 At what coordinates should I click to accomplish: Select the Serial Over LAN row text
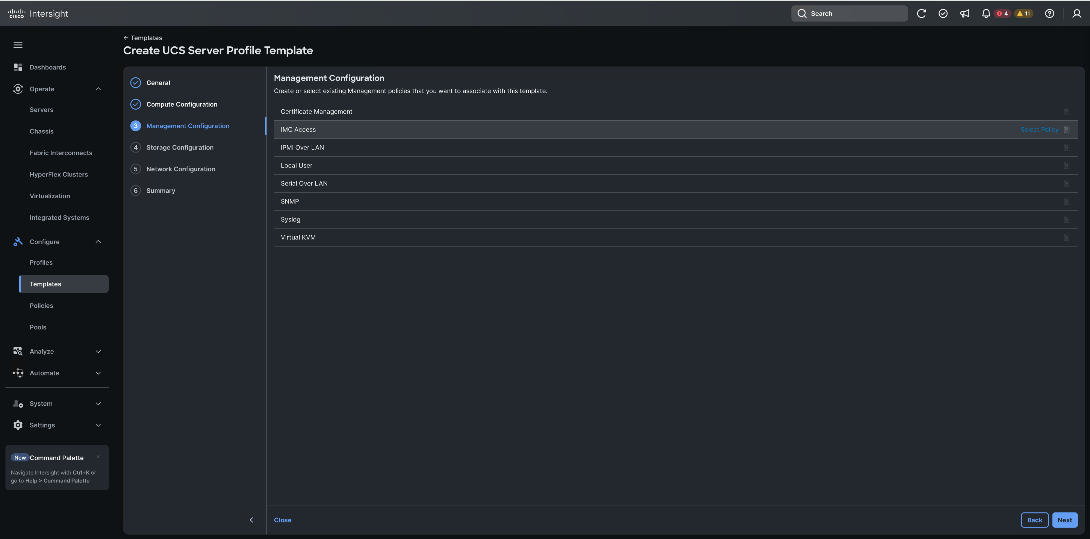click(x=304, y=184)
